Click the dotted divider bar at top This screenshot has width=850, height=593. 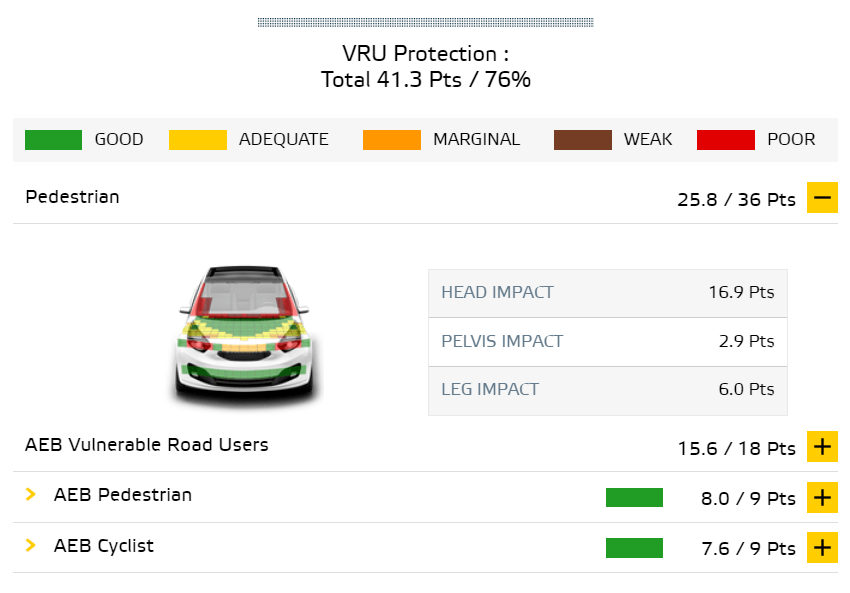[426, 22]
